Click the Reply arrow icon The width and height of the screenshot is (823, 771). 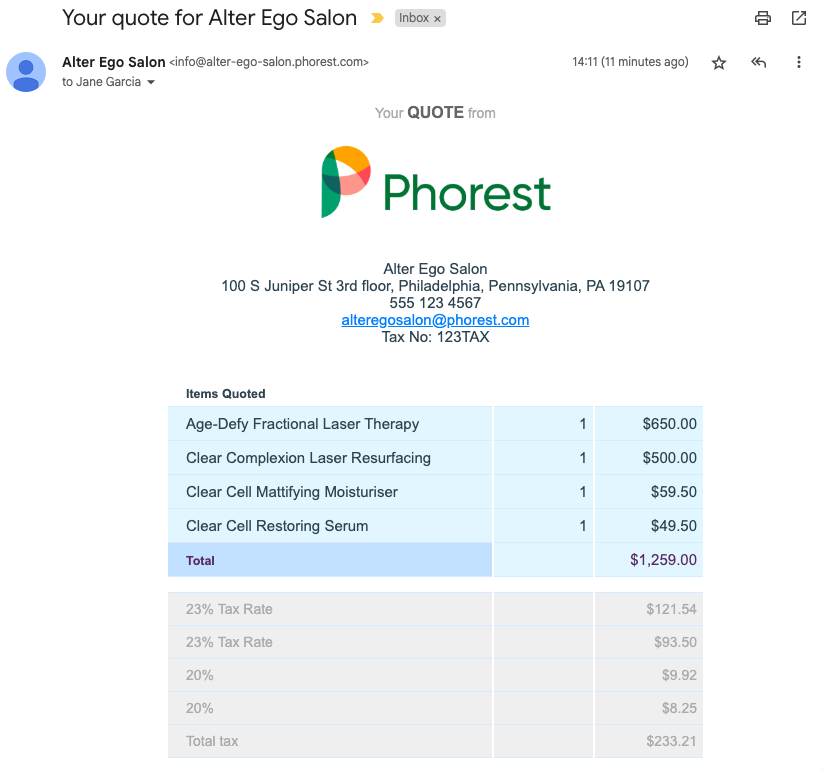pyautogui.click(x=759, y=63)
